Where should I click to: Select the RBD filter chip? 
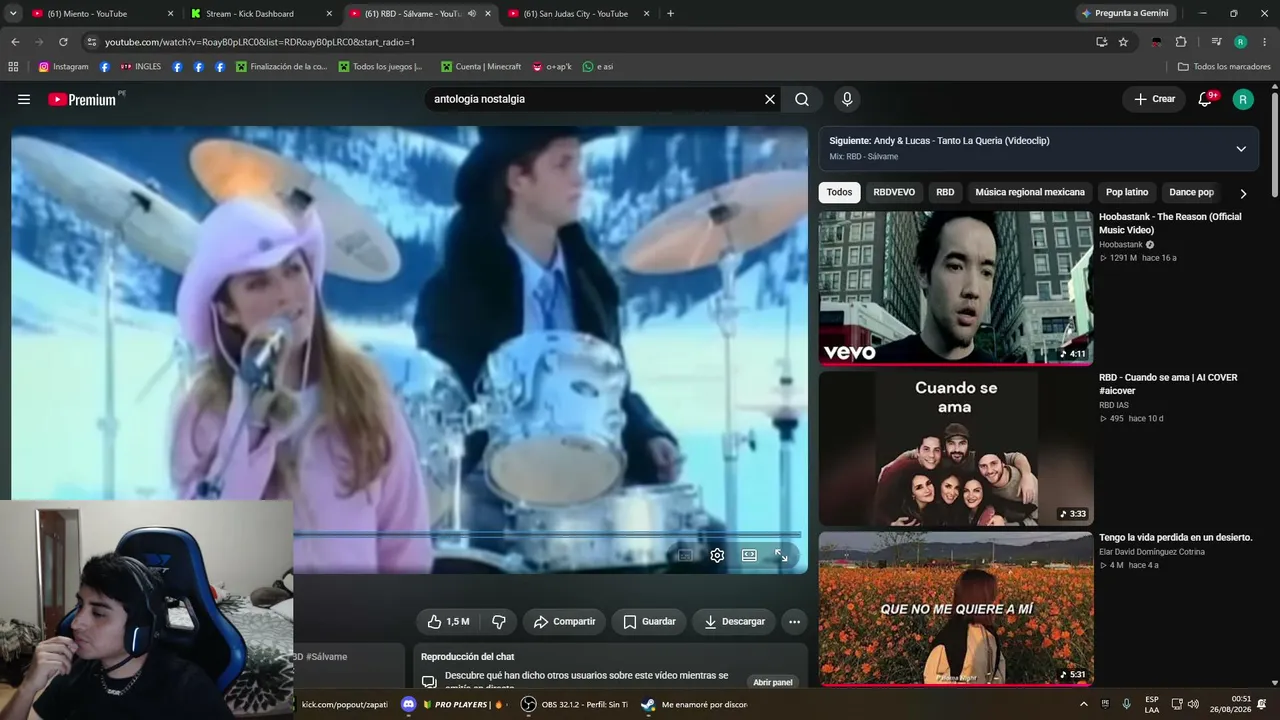tap(945, 192)
